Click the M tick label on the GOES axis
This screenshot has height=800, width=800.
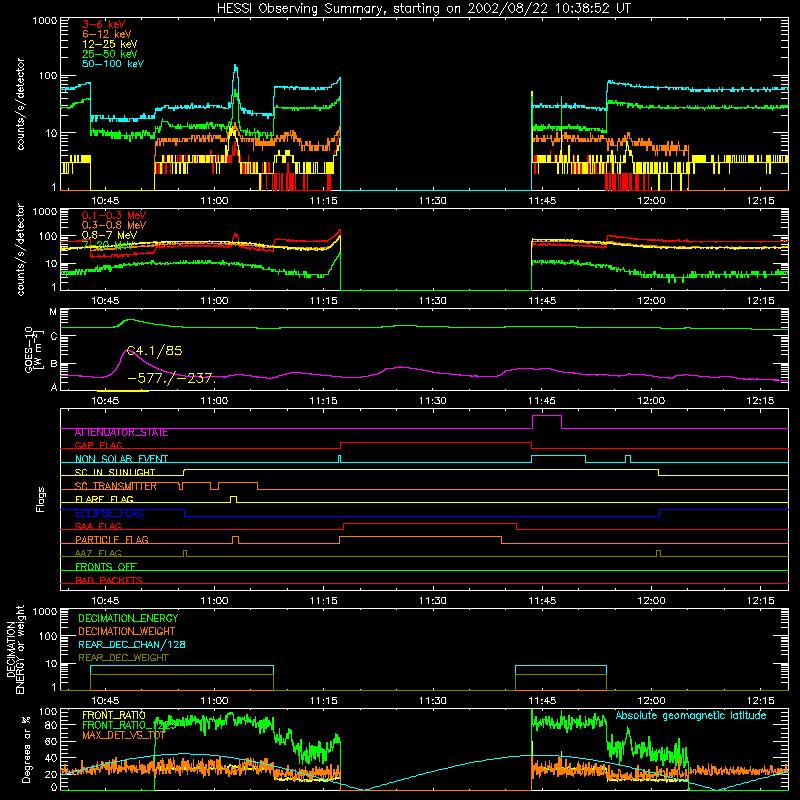pyautogui.click(x=53, y=312)
